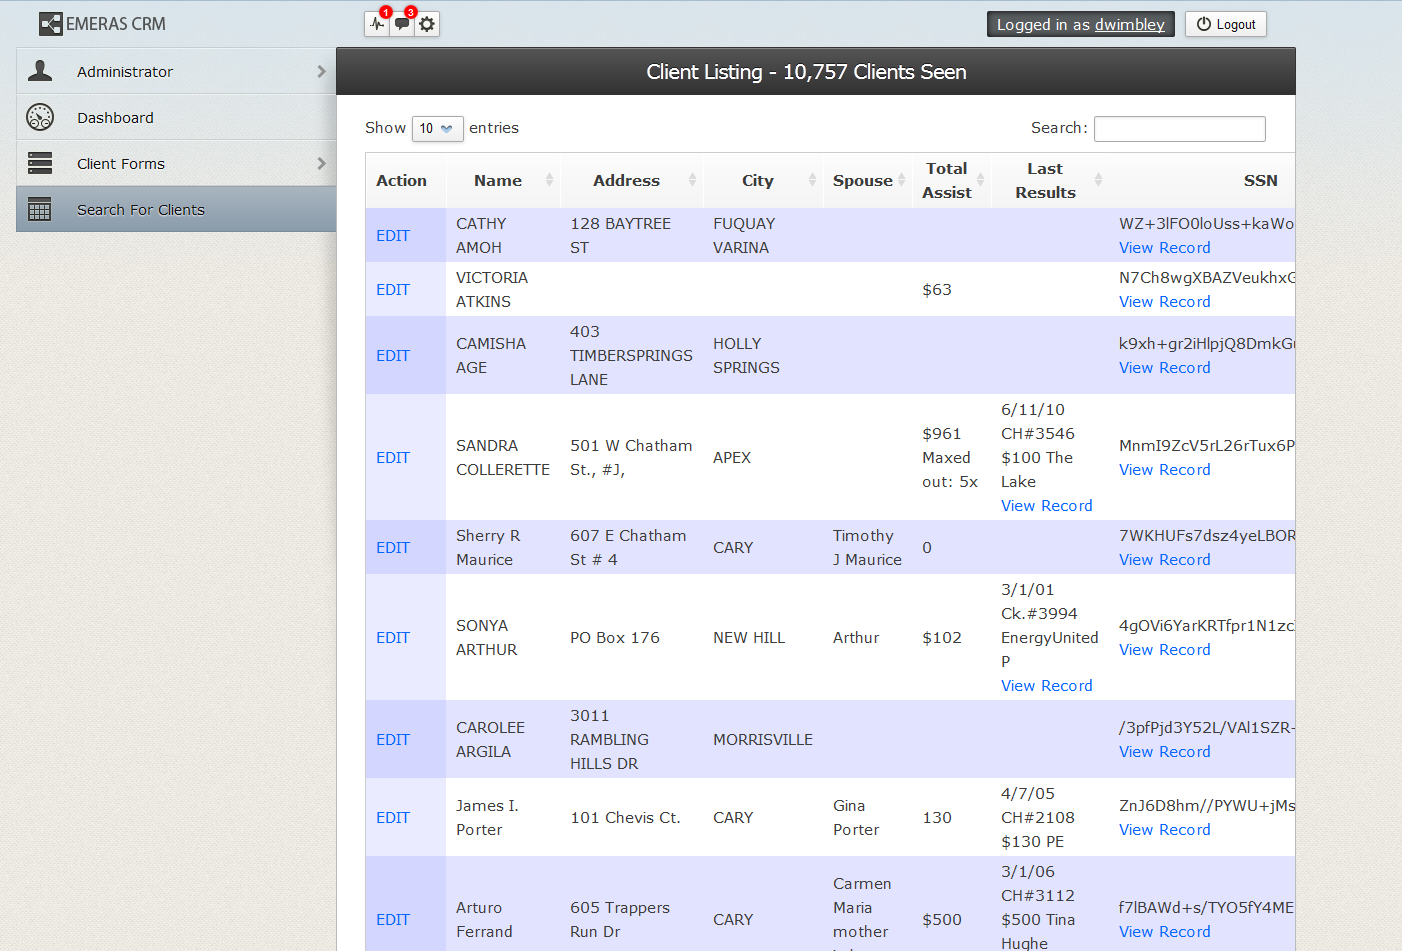This screenshot has height=951, width=1402.
Task: Open View Record for Victoria Atkins
Action: [x=1164, y=302]
